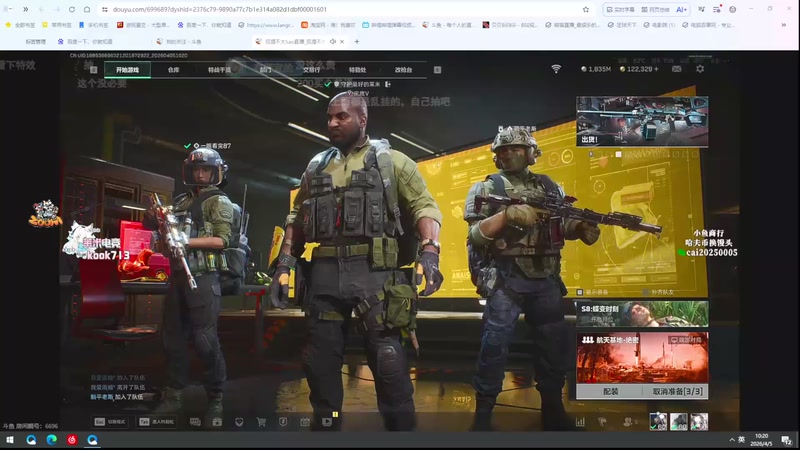Open the video playback icon with yellow badge
Image resolution: width=800 pixels, height=450 pixels.
[328, 421]
